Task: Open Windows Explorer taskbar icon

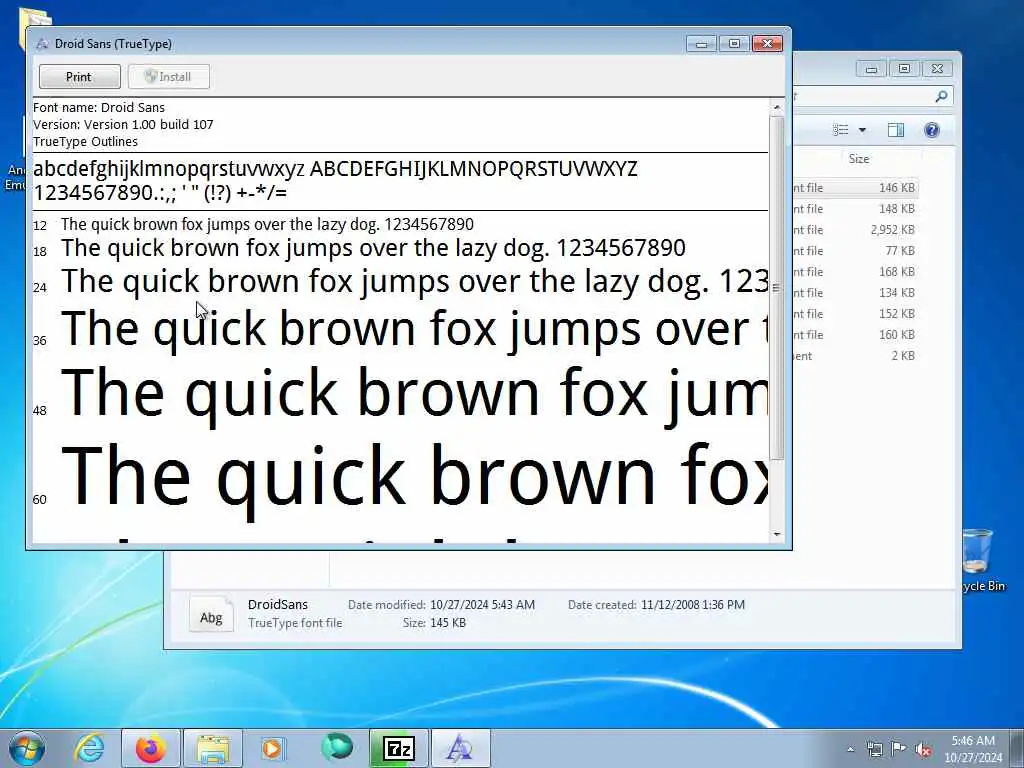Action: click(213, 748)
